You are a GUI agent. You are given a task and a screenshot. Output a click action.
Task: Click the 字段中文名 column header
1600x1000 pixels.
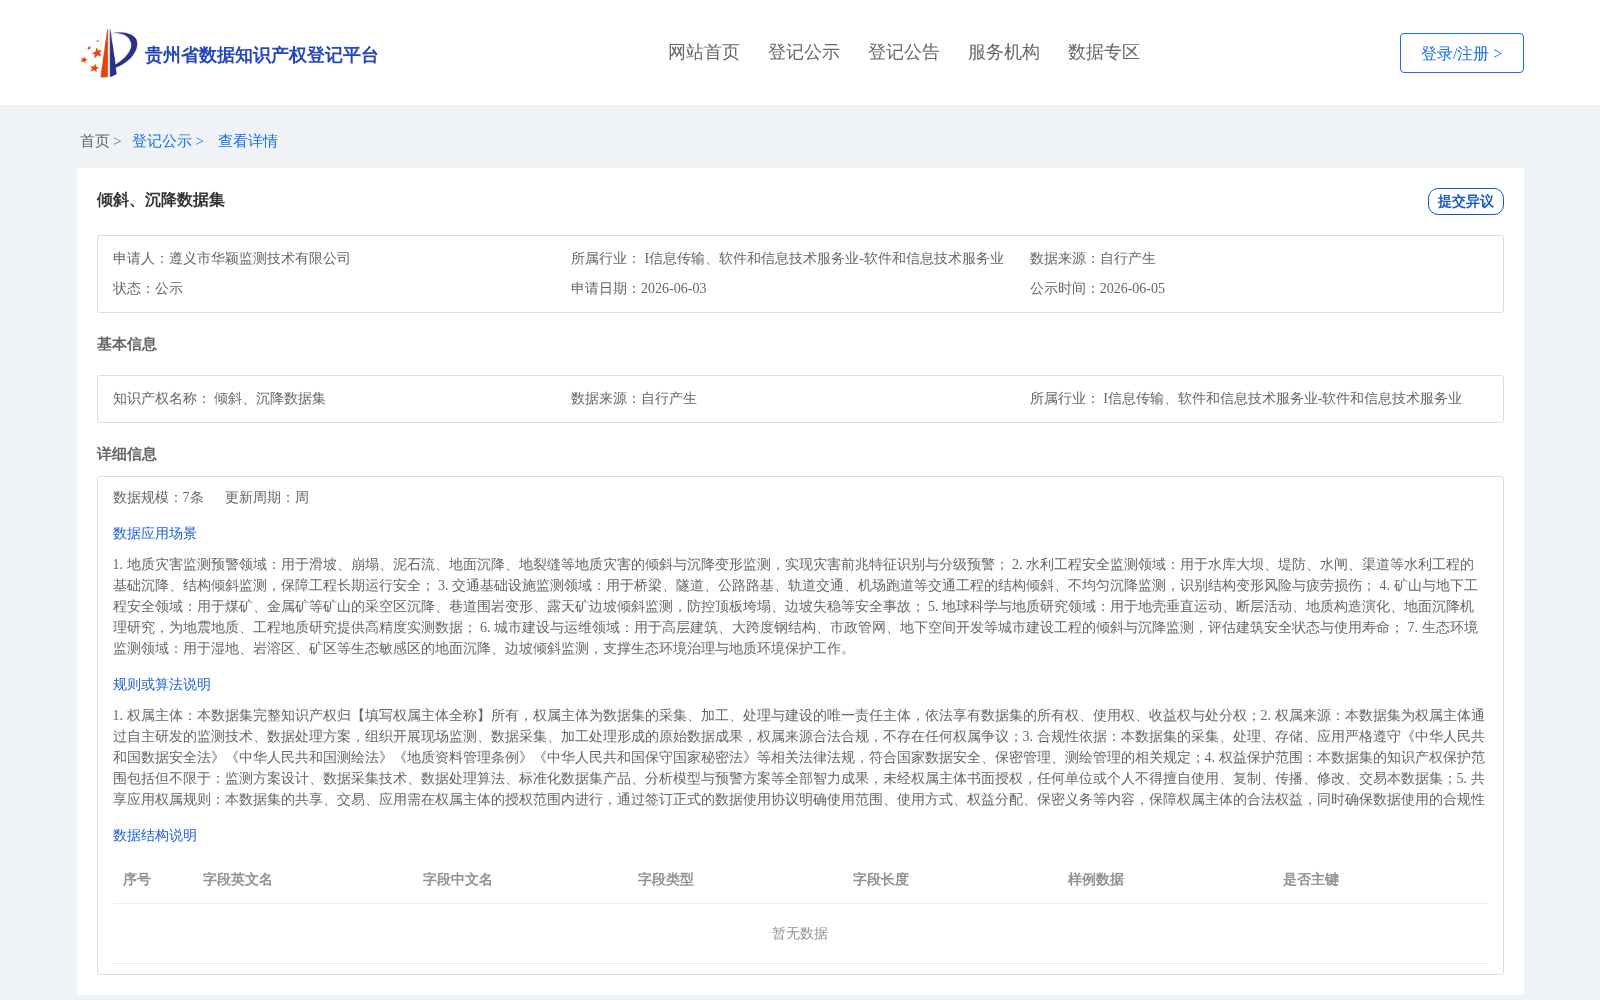[x=458, y=879]
